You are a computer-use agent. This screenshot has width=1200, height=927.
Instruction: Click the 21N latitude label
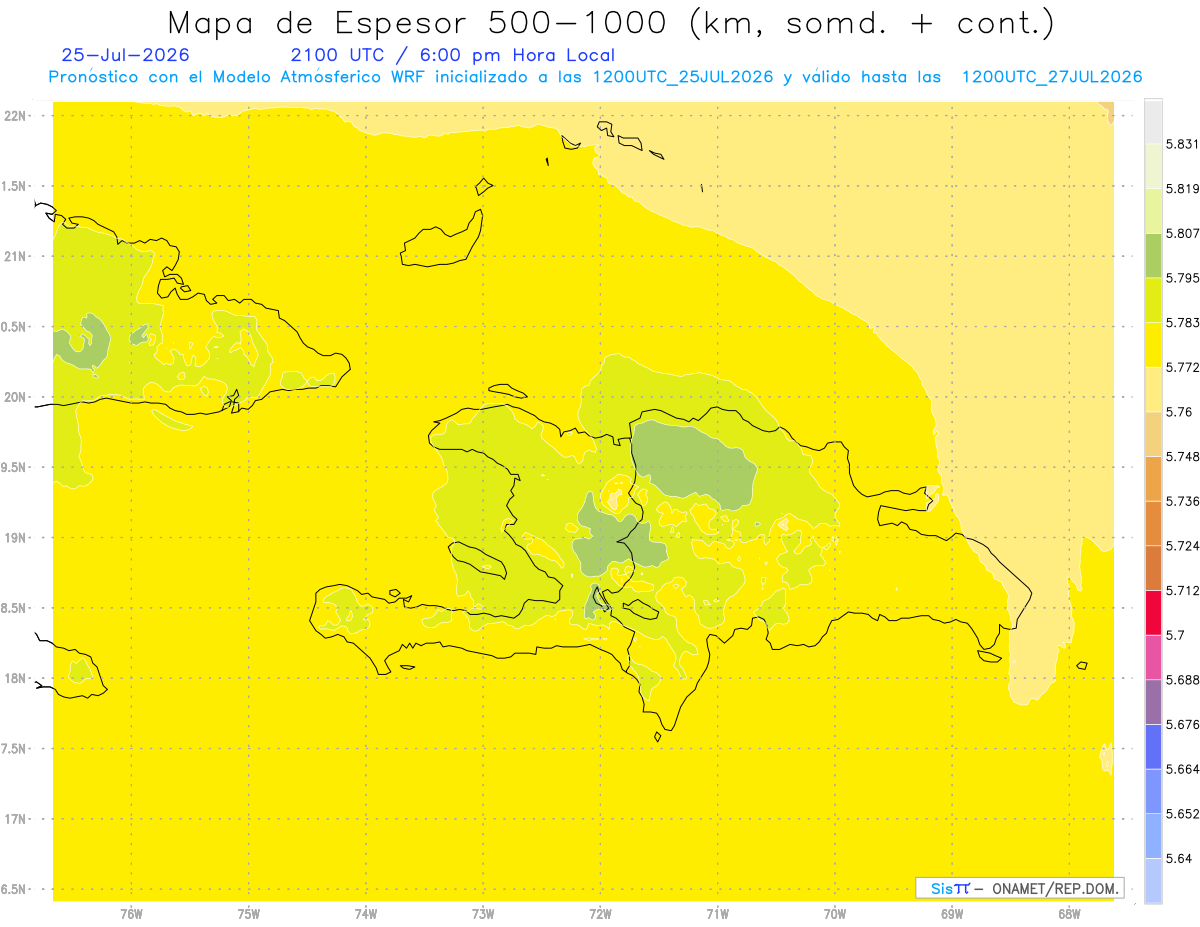(x=15, y=257)
